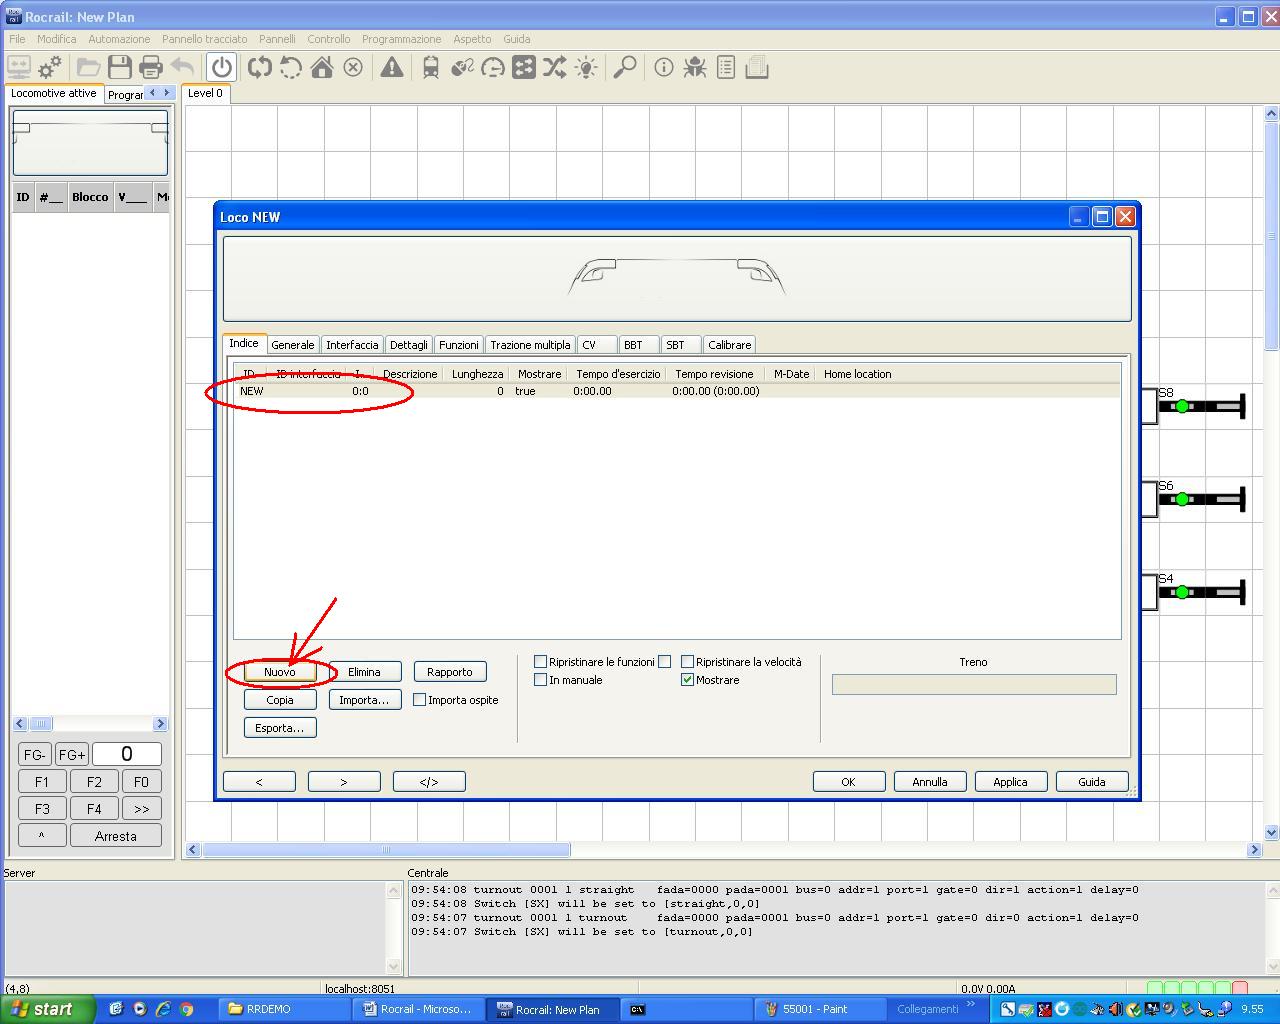Select the NEW locomotive row in index list
The image size is (1280, 1024).
(x=678, y=391)
